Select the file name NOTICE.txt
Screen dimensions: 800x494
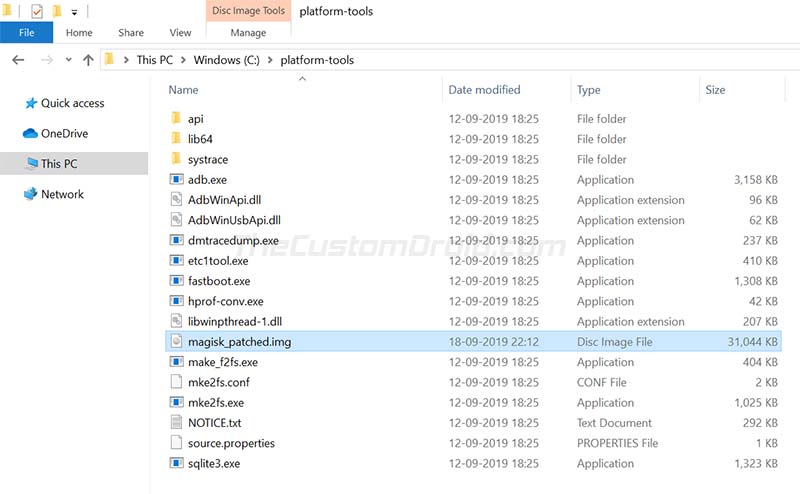coord(215,423)
